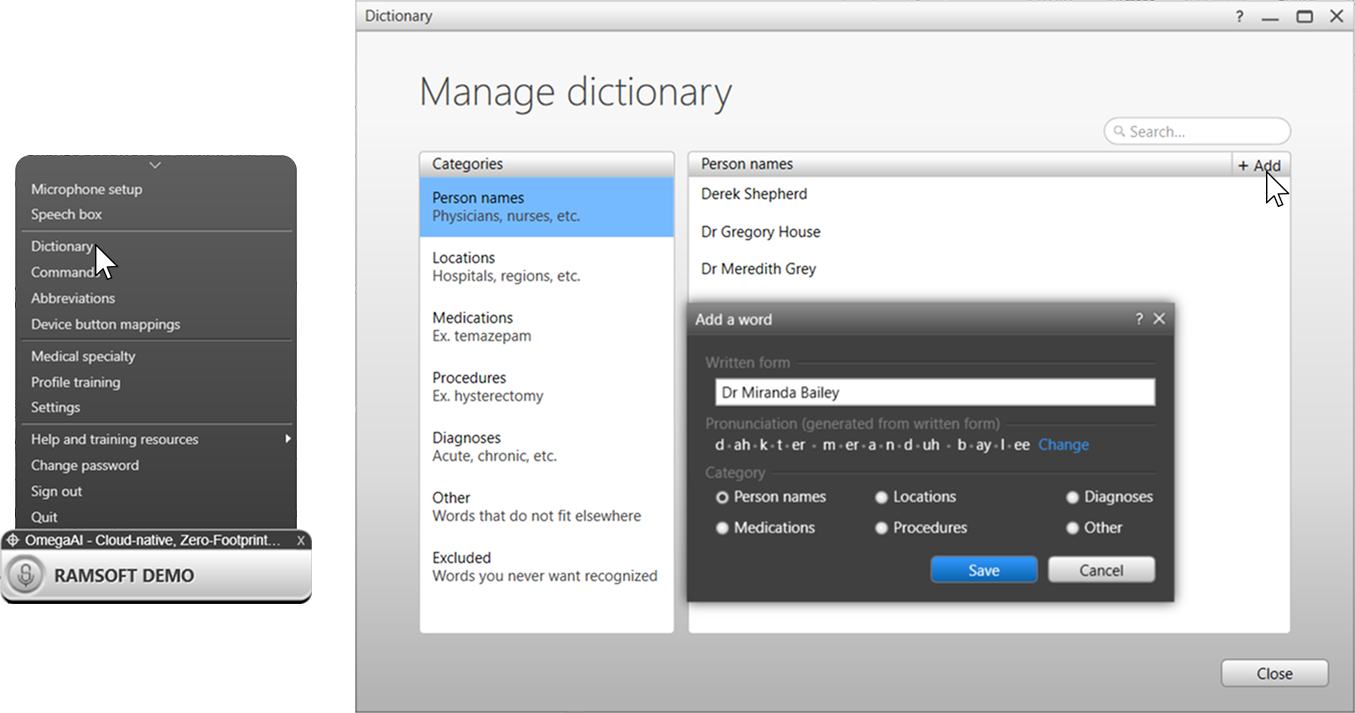Open help with Dictionary window question mark
Image resolution: width=1355 pixels, height=713 pixels.
pyautogui.click(x=1240, y=16)
